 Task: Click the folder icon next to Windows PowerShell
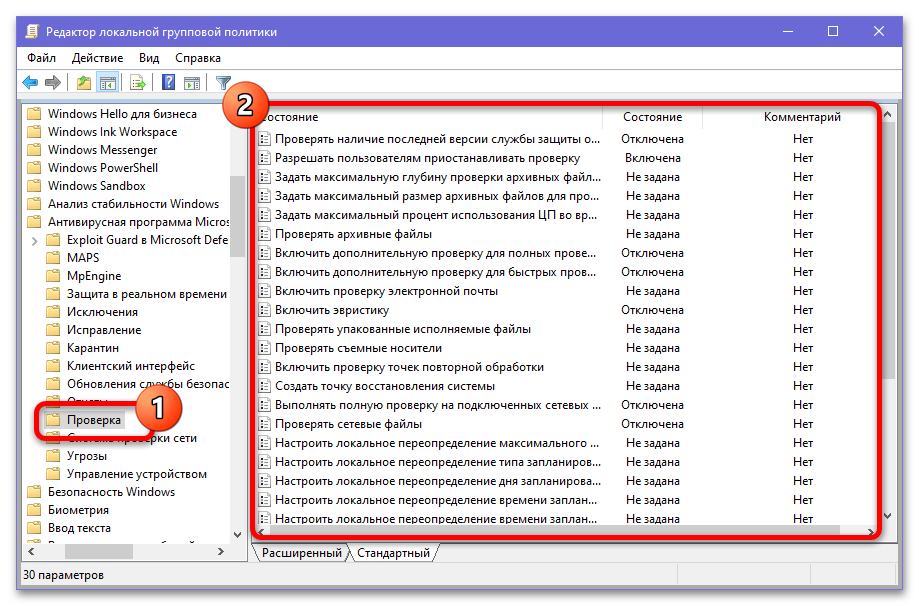coord(35,168)
